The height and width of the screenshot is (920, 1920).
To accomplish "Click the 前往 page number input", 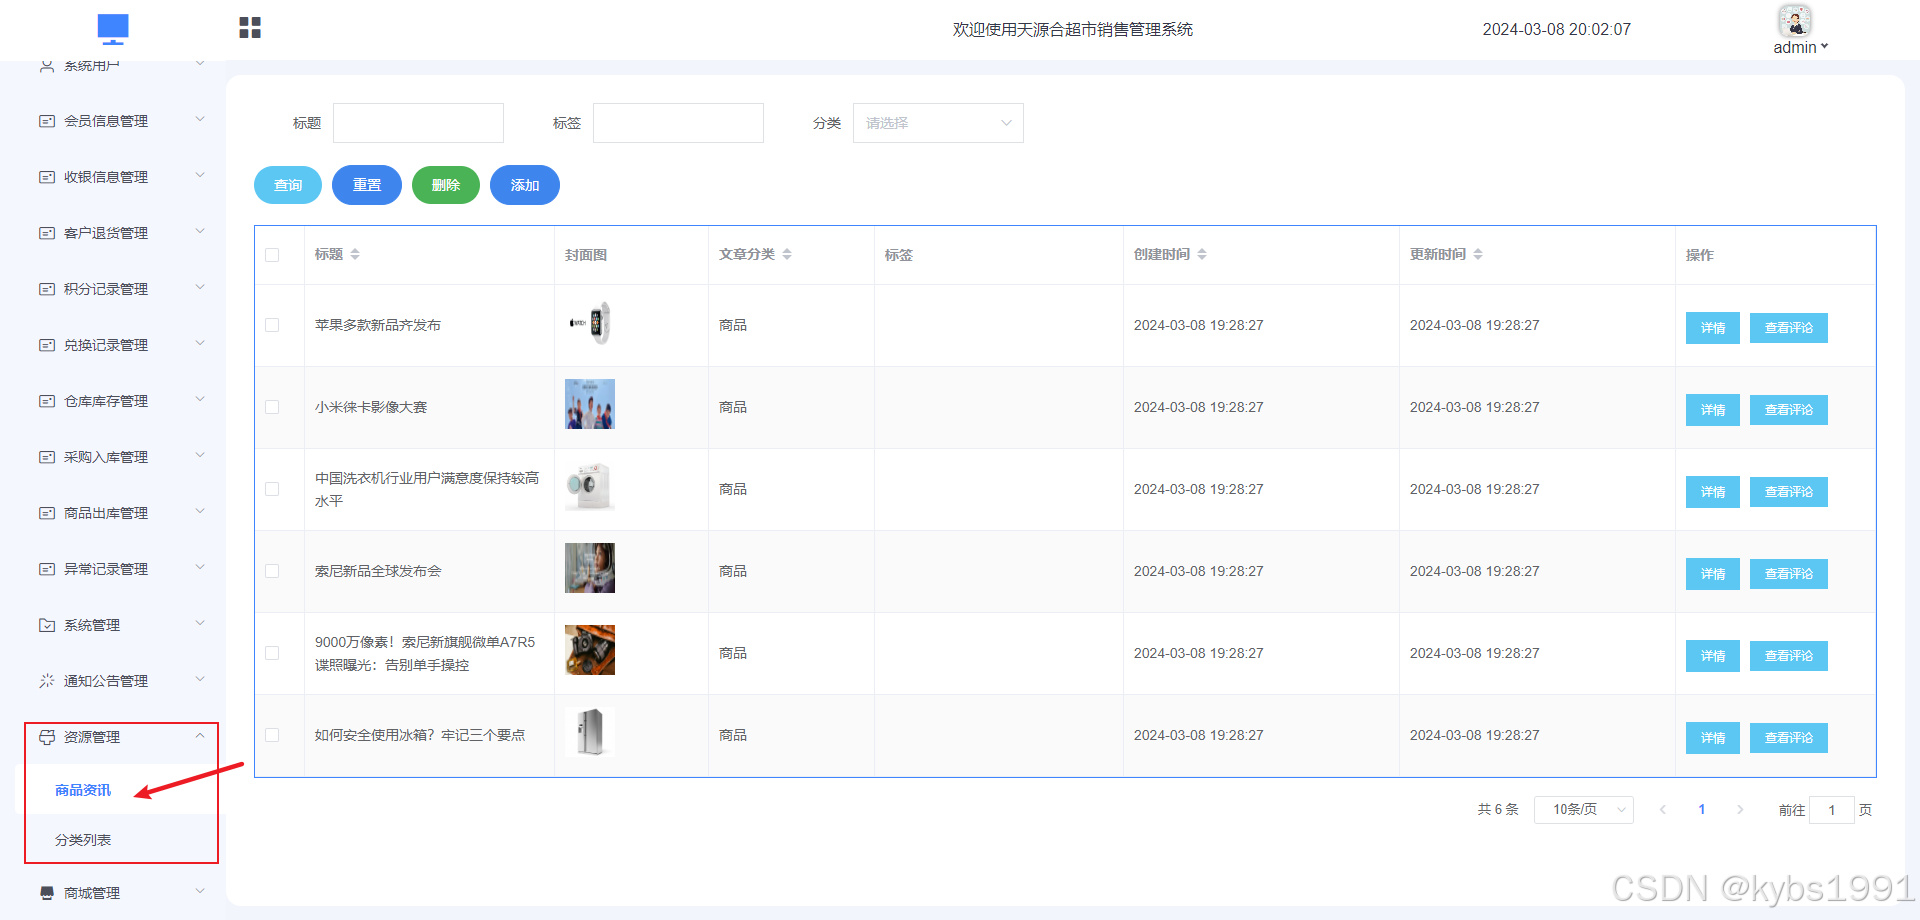I will [1832, 810].
